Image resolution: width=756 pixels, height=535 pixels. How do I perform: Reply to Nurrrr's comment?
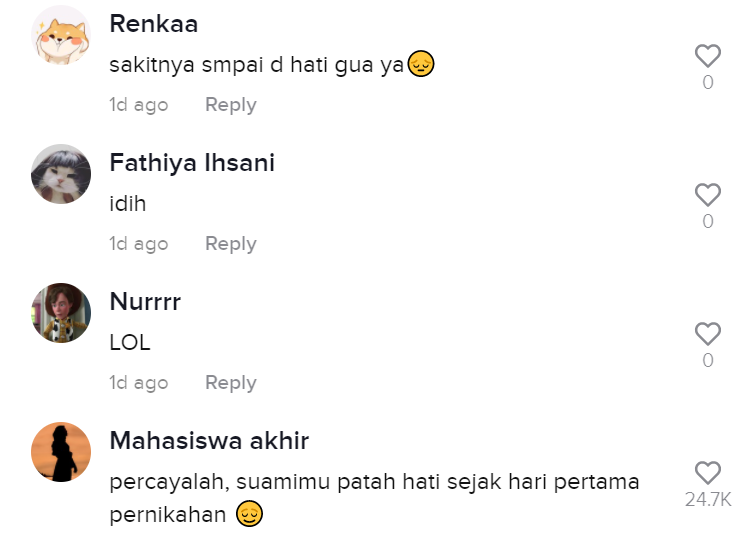[x=230, y=383]
